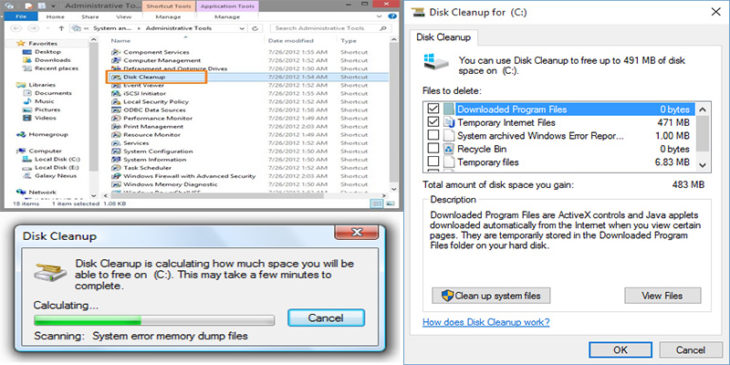Open Windows Firewall with Advanced Security icon

116,176
